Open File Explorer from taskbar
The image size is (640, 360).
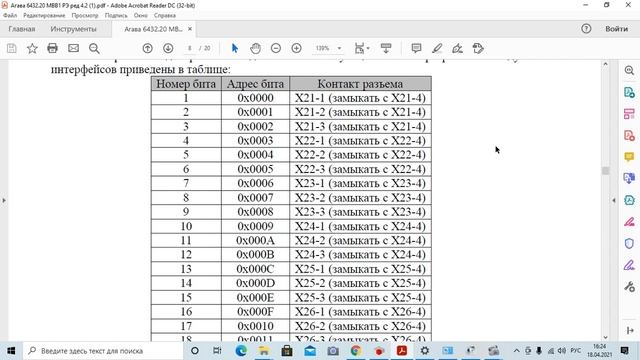pos(264,351)
